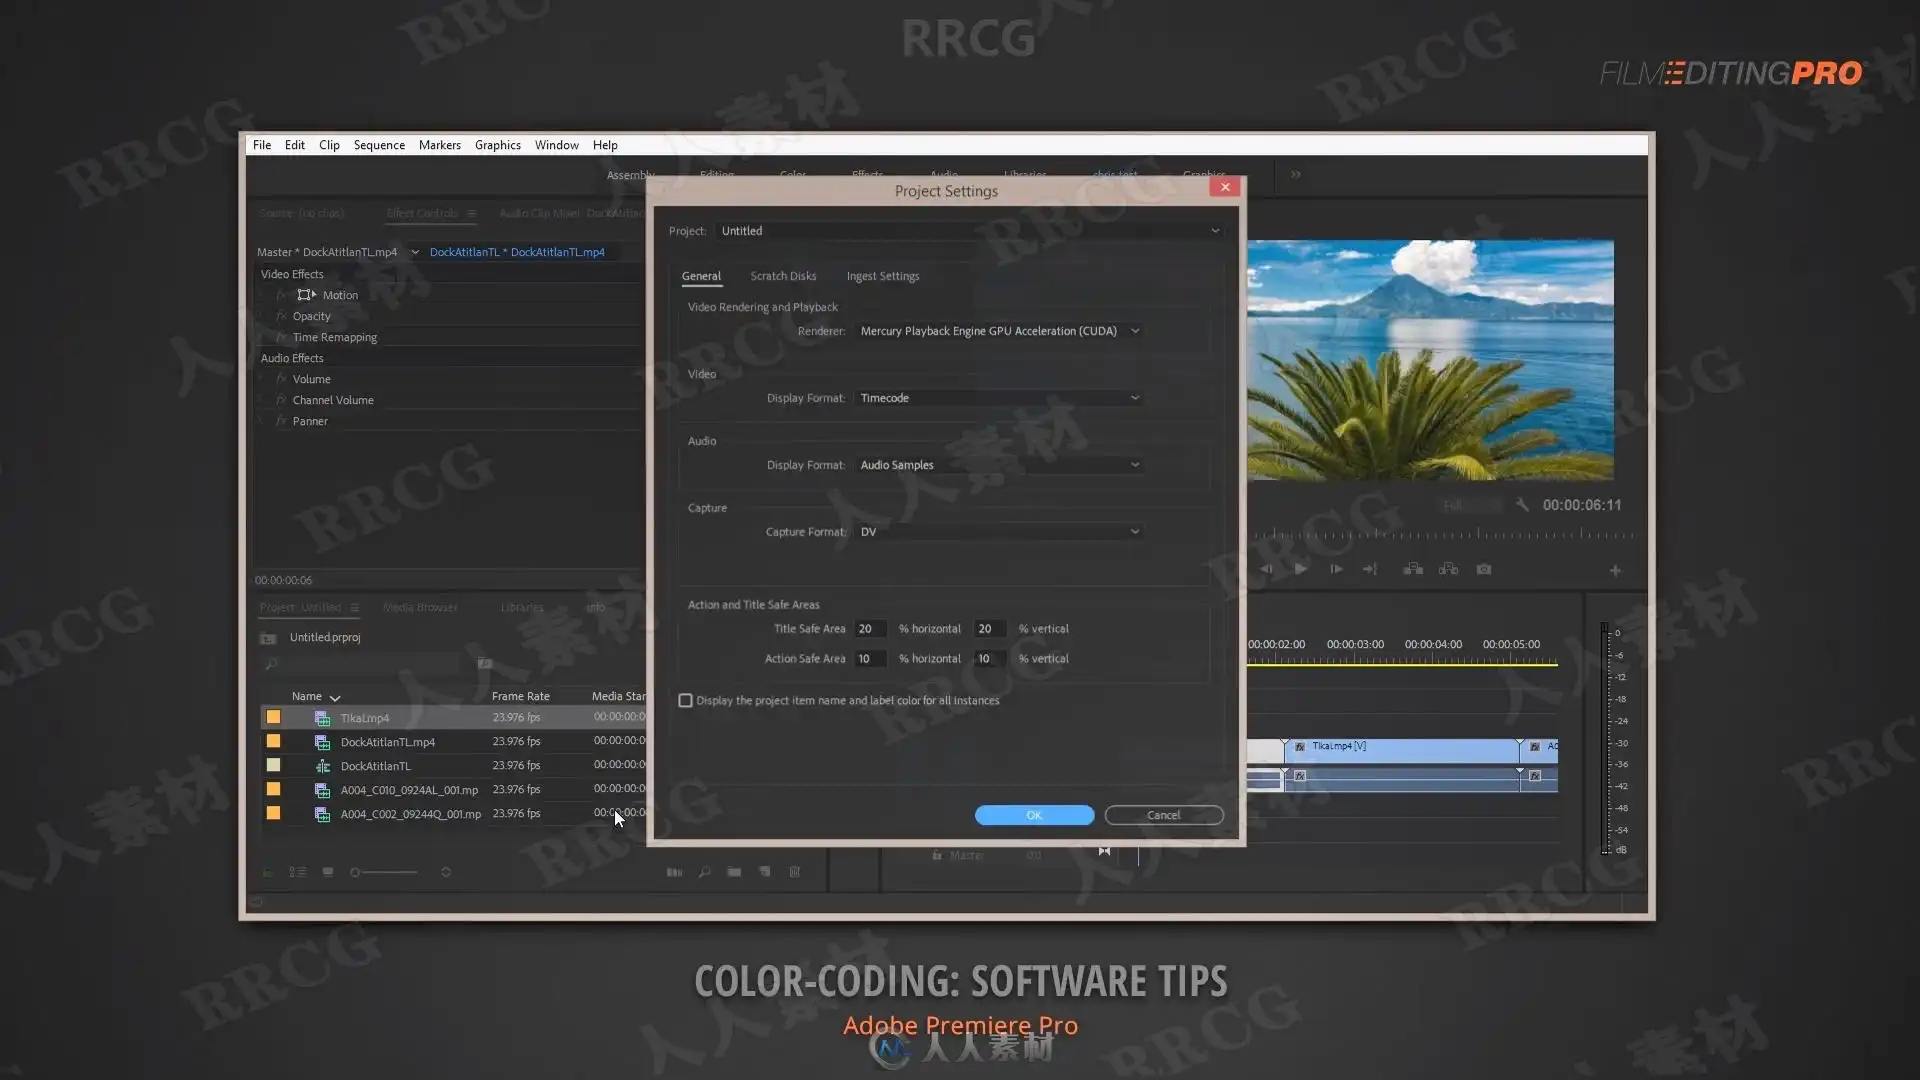Switch to the Scratch Disks tab
Screen dimensions: 1920x1080
[x=783, y=276]
